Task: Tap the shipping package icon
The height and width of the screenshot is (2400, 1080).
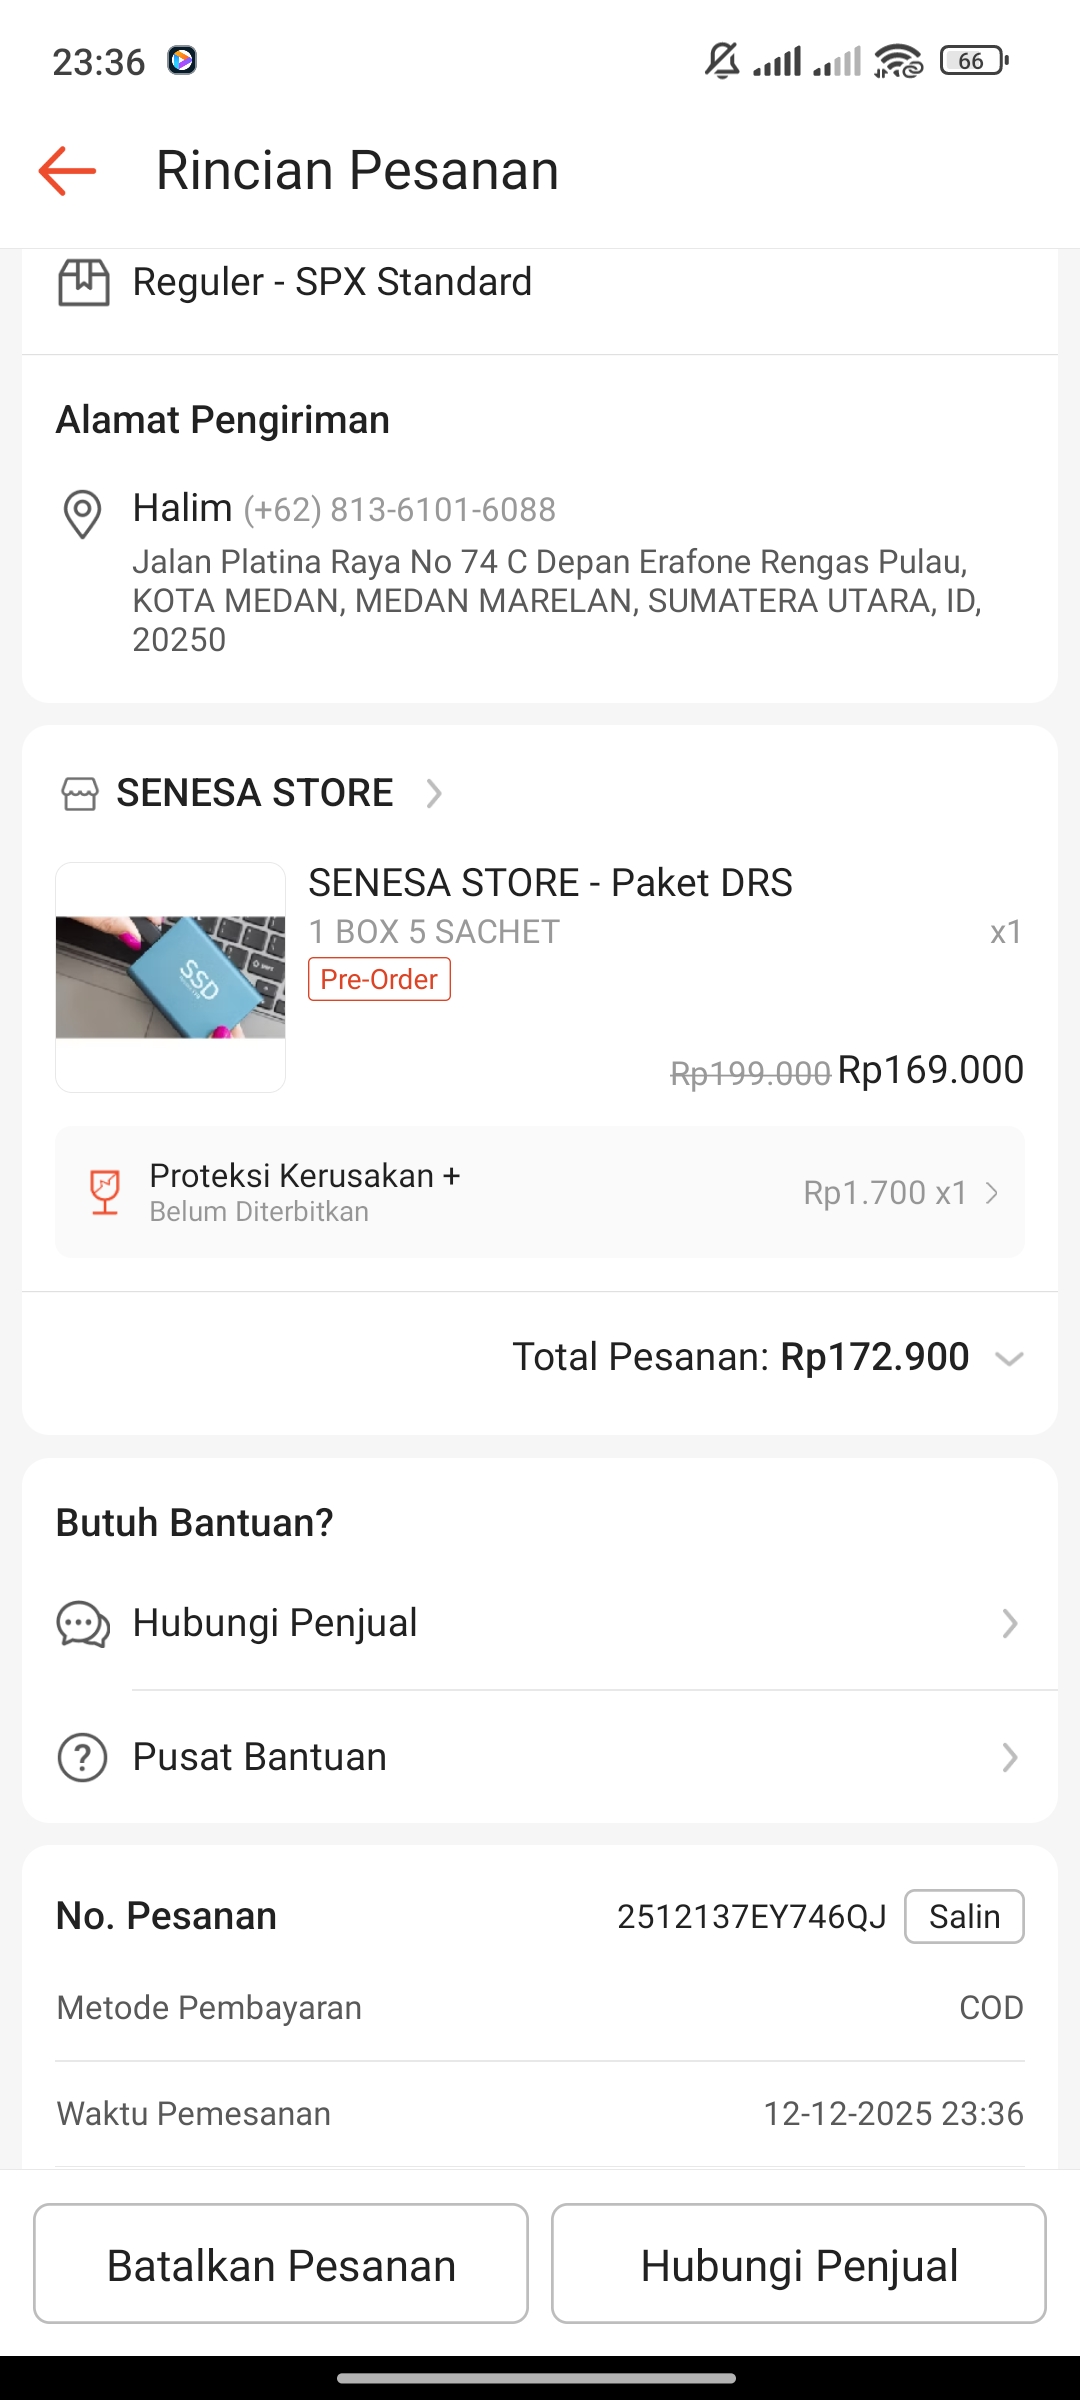Action: coord(84,282)
